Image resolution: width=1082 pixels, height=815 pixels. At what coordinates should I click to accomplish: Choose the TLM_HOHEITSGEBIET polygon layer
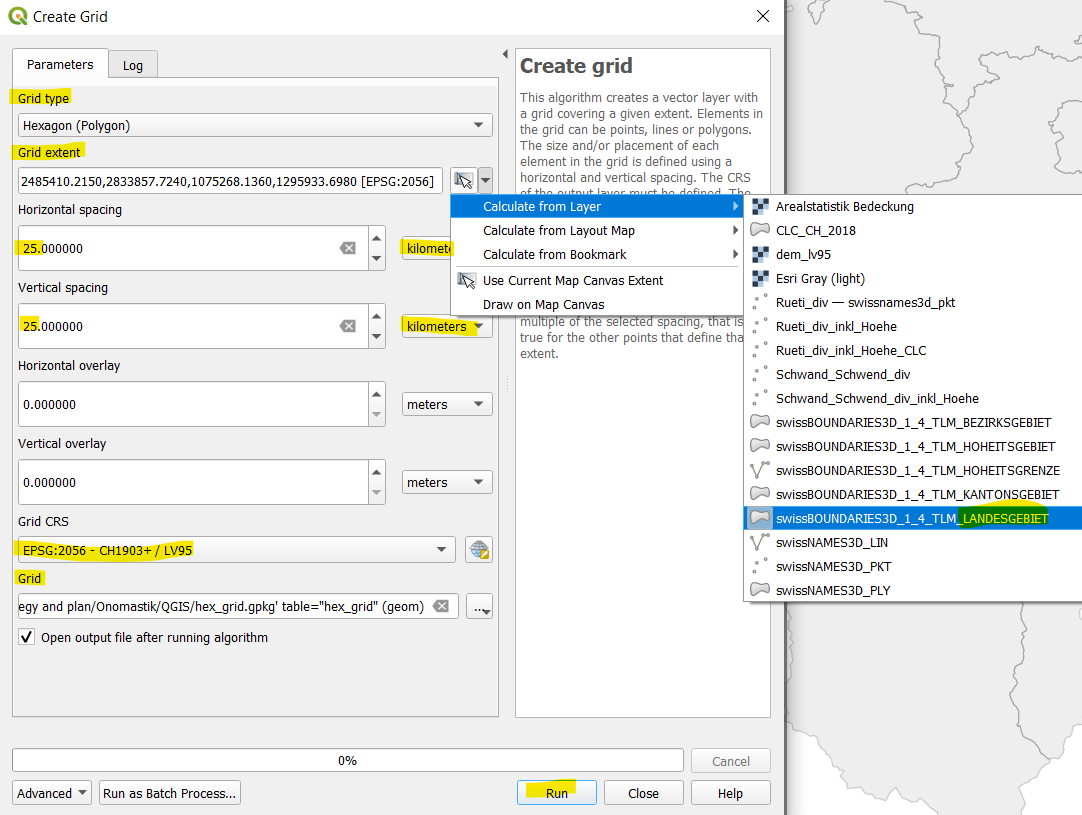click(915, 446)
